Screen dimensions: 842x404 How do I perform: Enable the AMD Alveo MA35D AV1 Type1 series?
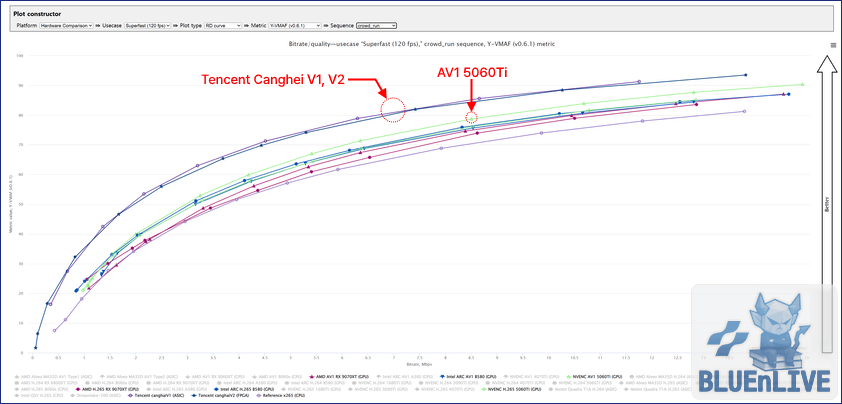[x=51, y=377]
